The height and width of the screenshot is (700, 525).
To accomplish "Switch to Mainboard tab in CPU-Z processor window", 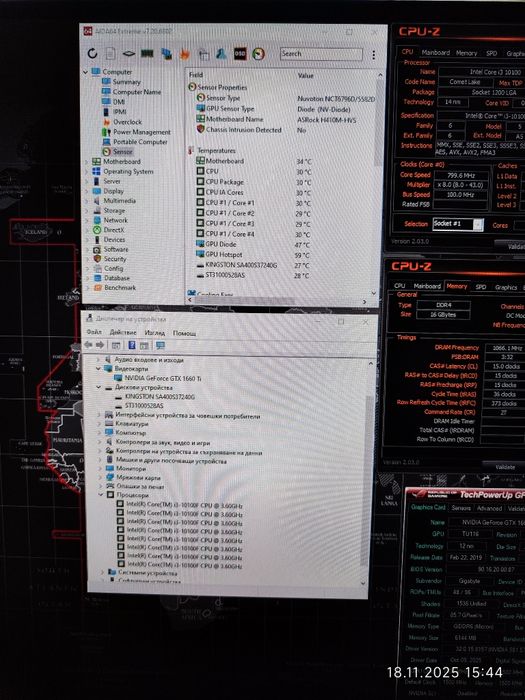I will coord(436,53).
